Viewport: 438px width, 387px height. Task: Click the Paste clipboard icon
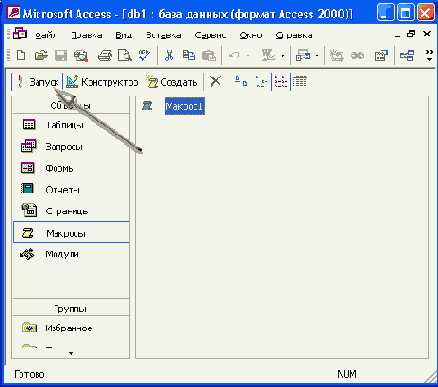209,56
